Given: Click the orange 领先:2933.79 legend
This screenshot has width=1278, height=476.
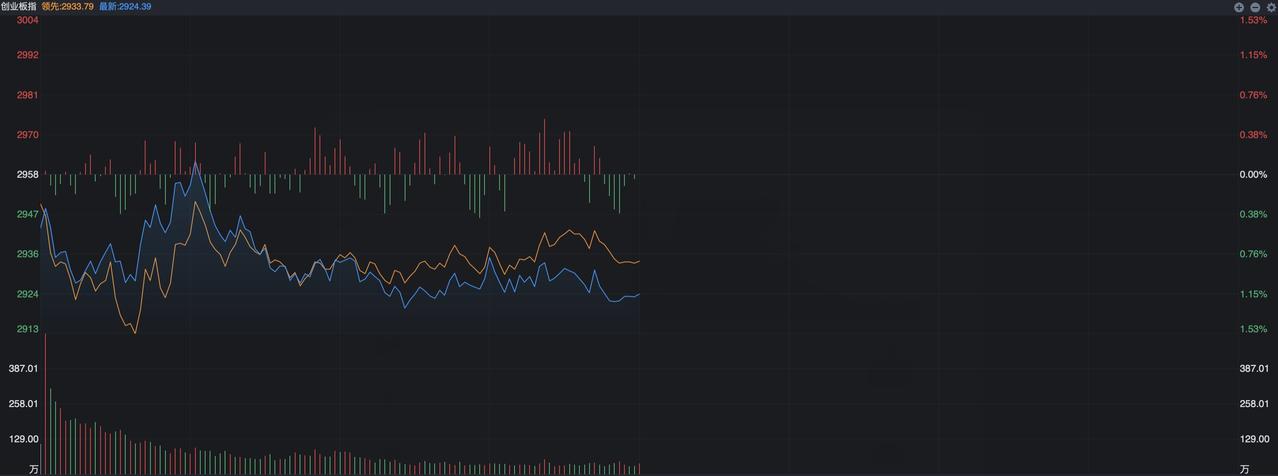Looking at the screenshot, I should coord(68,6).
